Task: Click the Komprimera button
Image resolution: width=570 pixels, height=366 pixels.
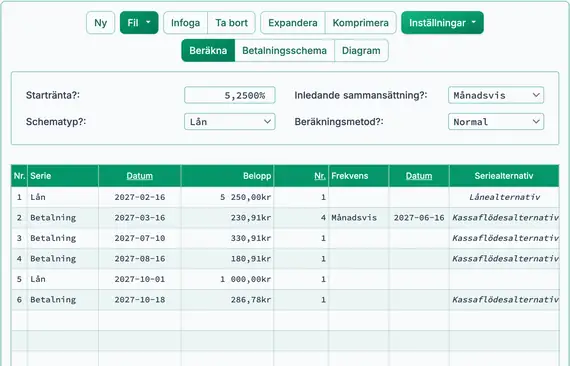Action: (361, 23)
